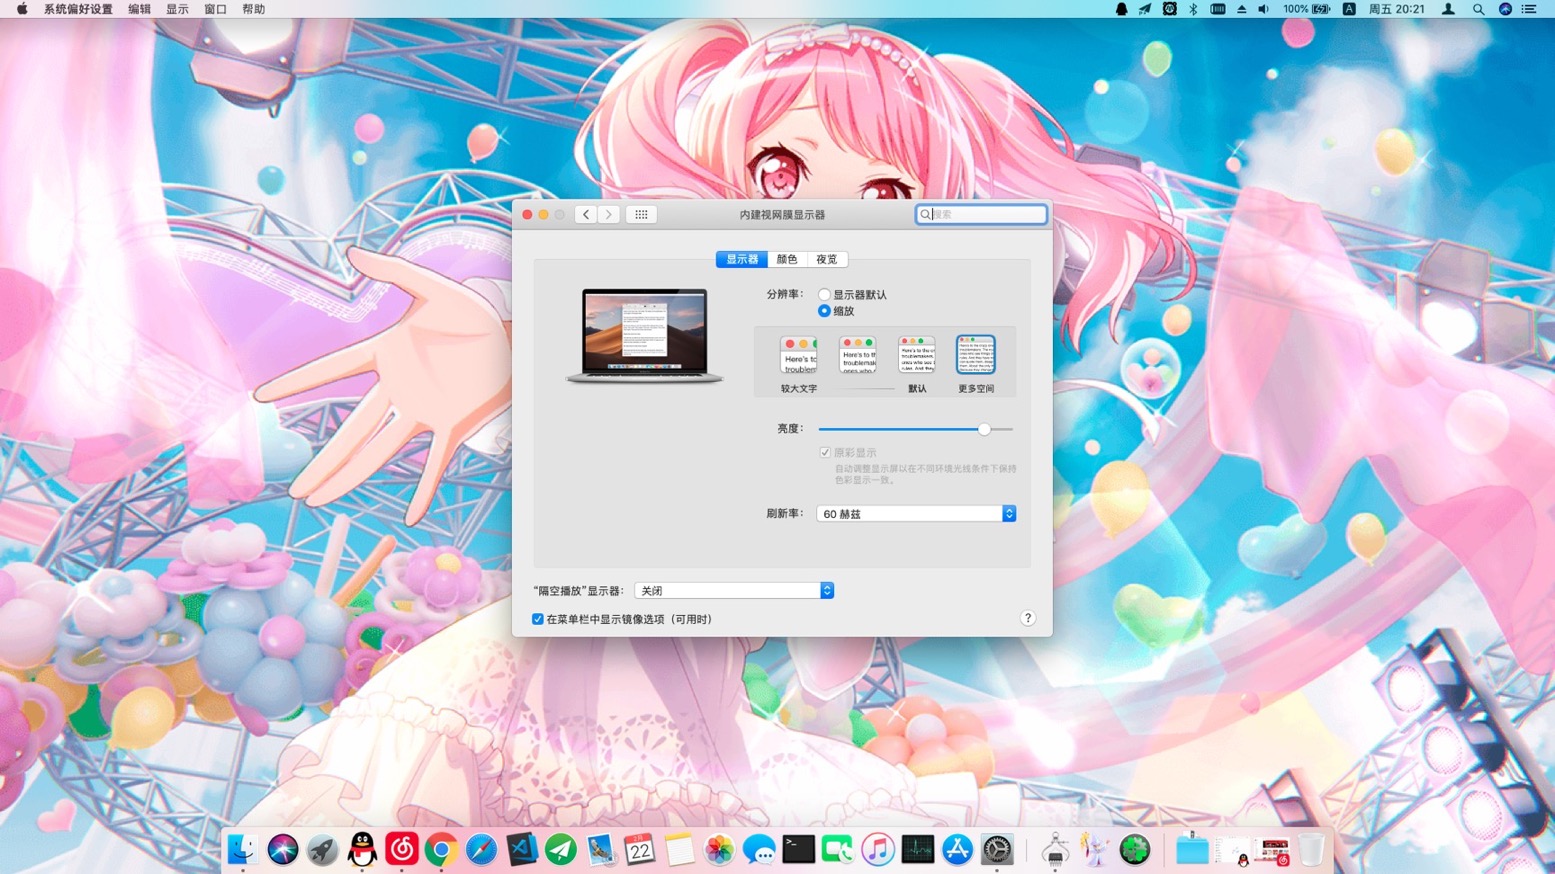Screen dimensions: 1555x874
Task: Open the input source A menu
Action: click(x=1349, y=9)
